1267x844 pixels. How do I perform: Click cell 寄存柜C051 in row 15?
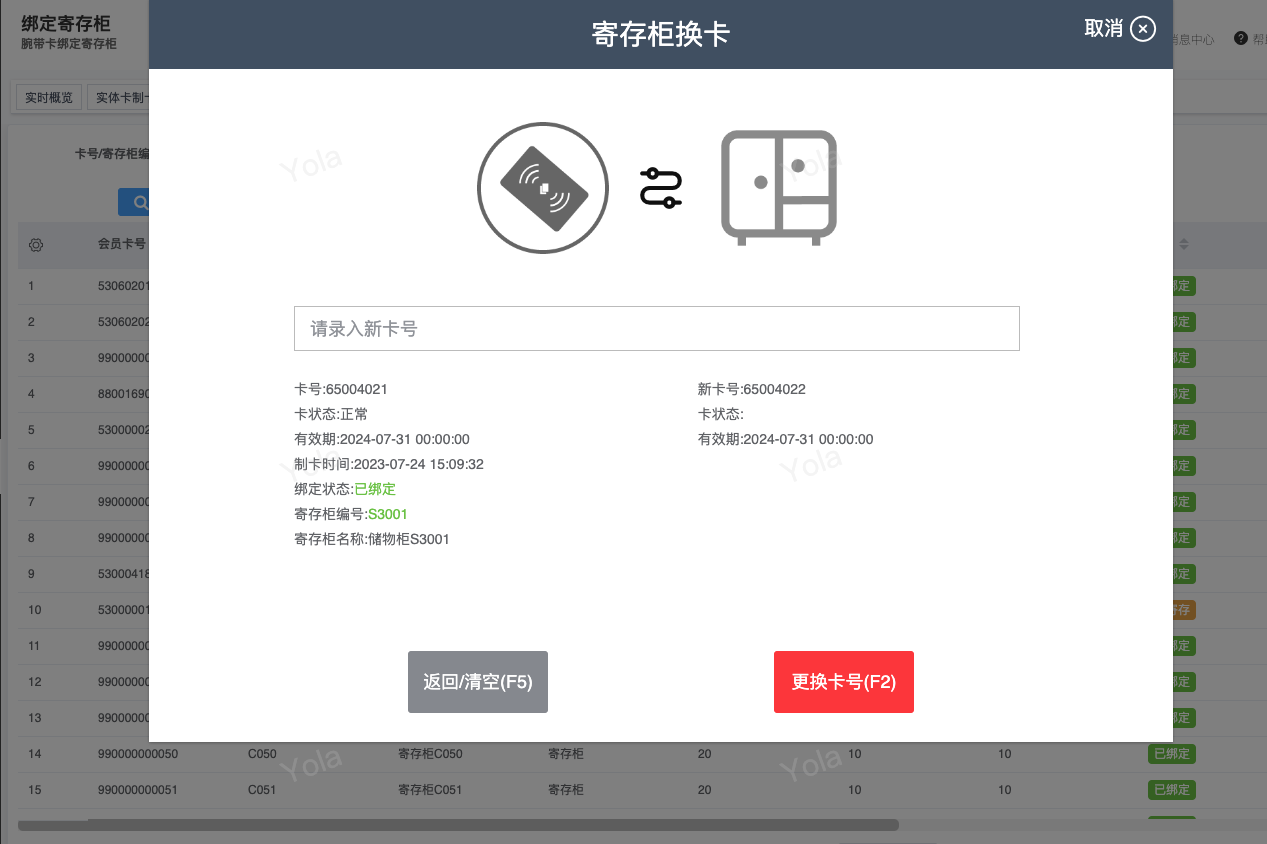(x=430, y=790)
